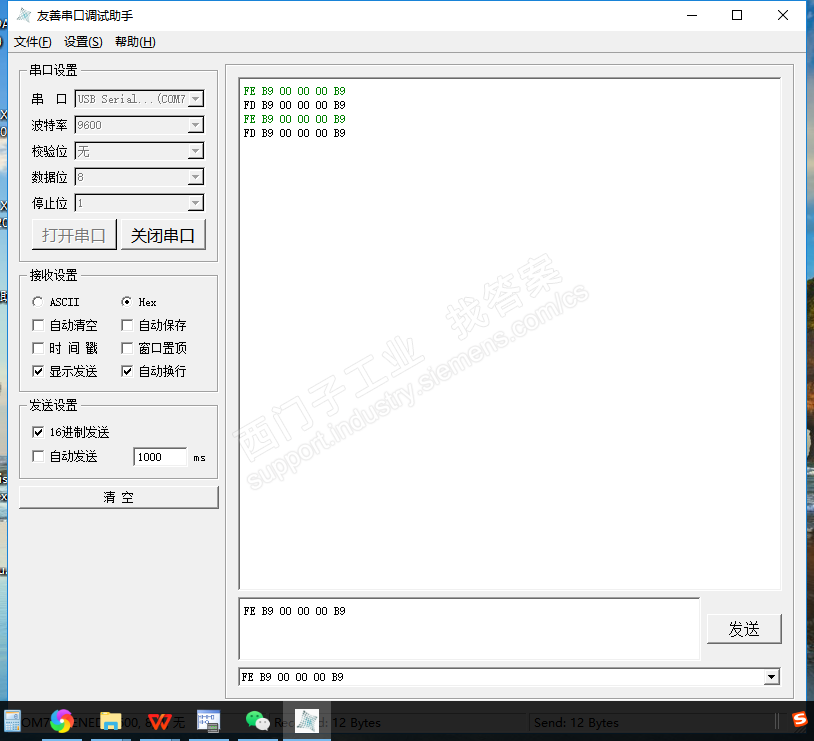Open the Calculator taskbar icon
The image size is (814, 741).
(11, 721)
